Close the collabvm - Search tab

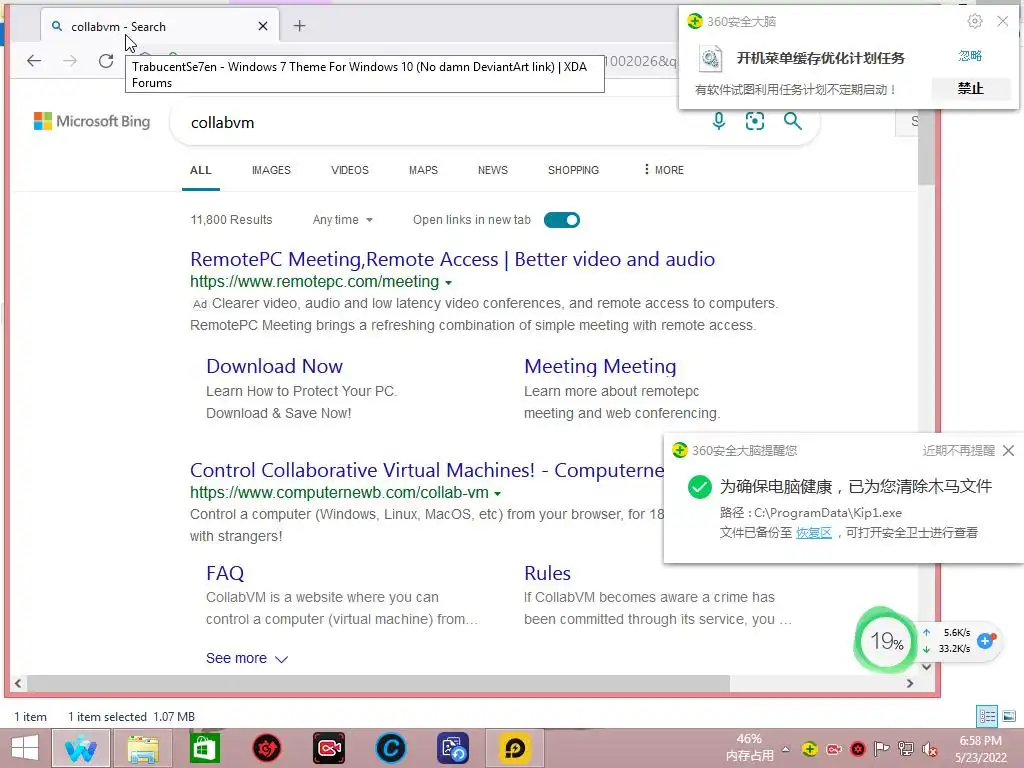[x=263, y=26]
